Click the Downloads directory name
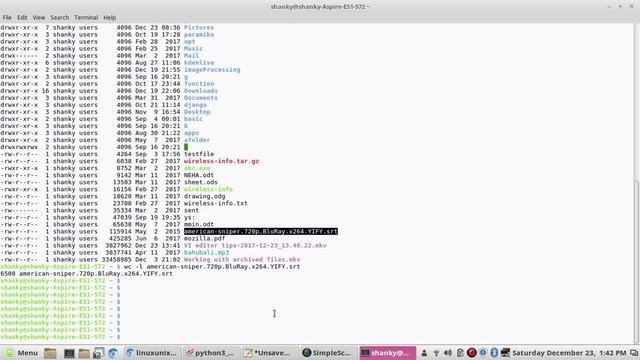The height and width of the screenshot is (360, 640). click(201, 91)
